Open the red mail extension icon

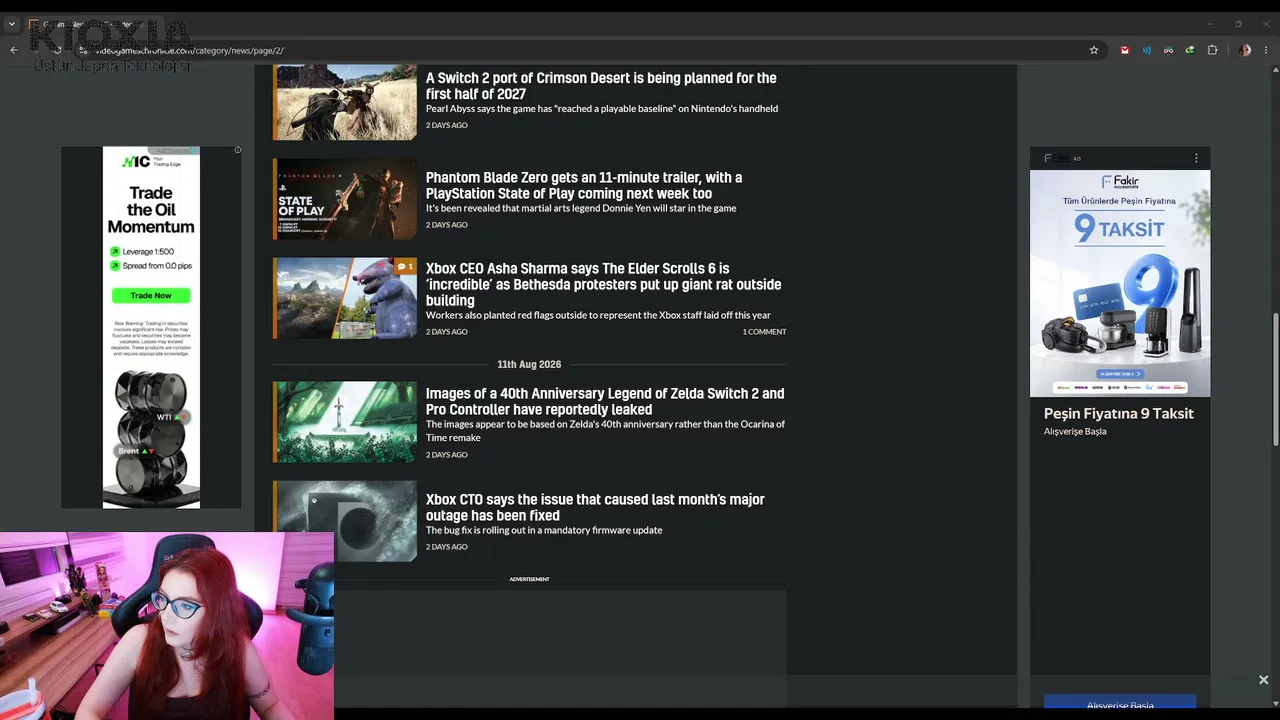[1125, 50]
